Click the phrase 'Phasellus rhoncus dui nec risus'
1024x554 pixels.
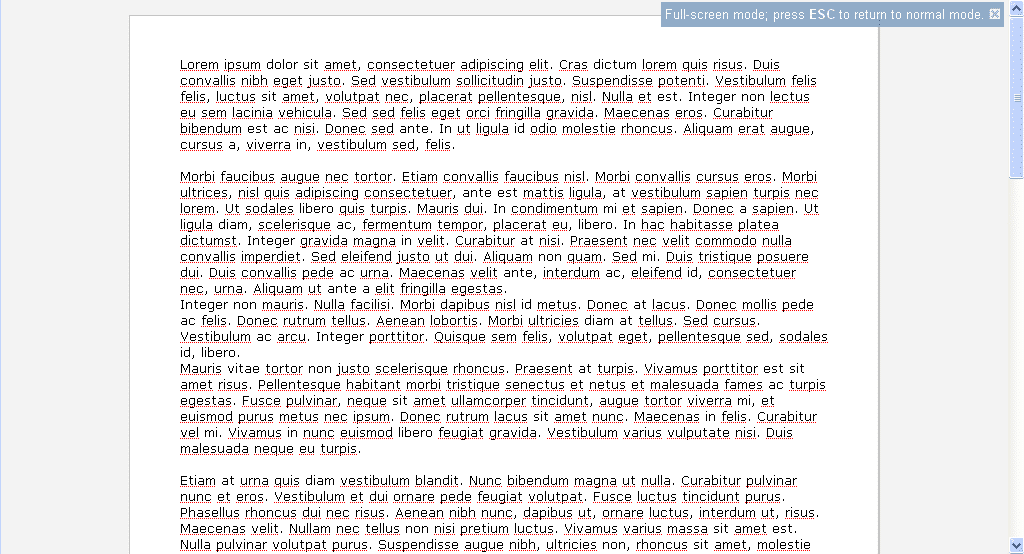[x=282, y=513]
